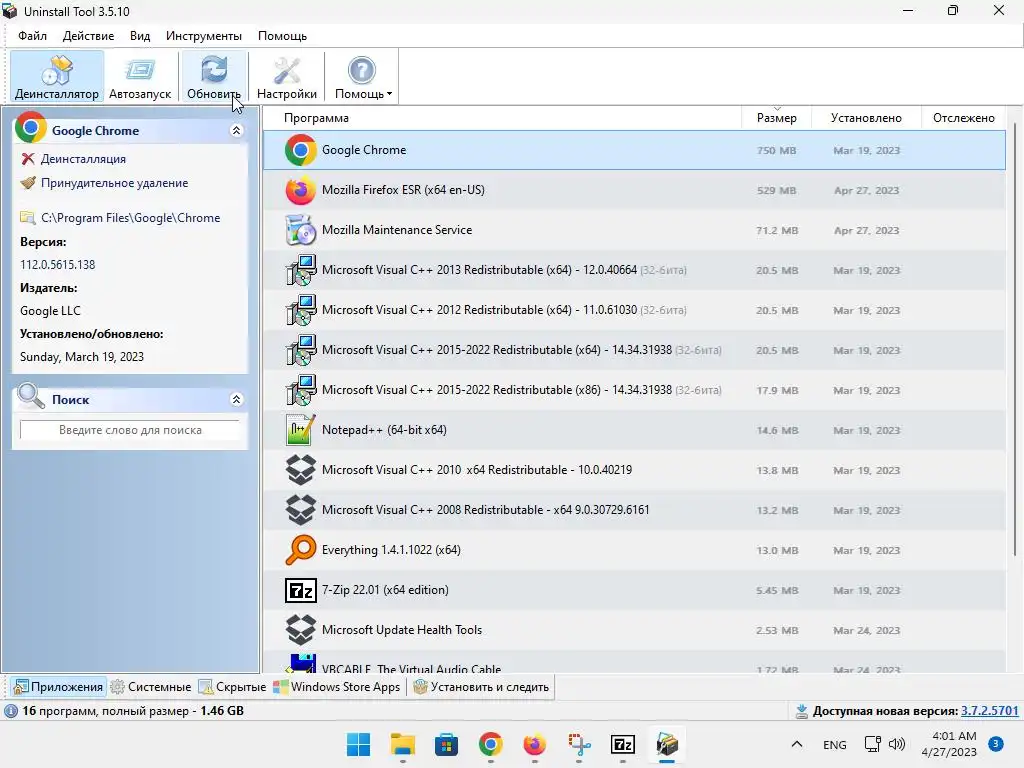Sort list by Размер column
The height and width of the screenshot is (768, 1024).
(776, 118)
